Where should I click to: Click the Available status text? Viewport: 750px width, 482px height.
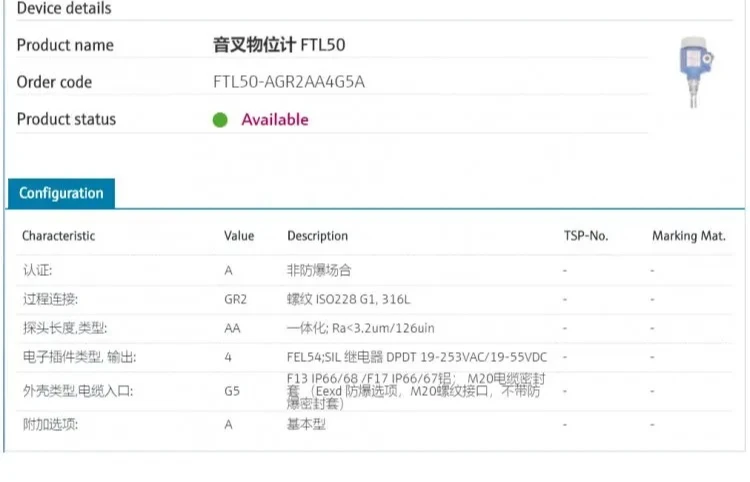click(x=275, y=120)
